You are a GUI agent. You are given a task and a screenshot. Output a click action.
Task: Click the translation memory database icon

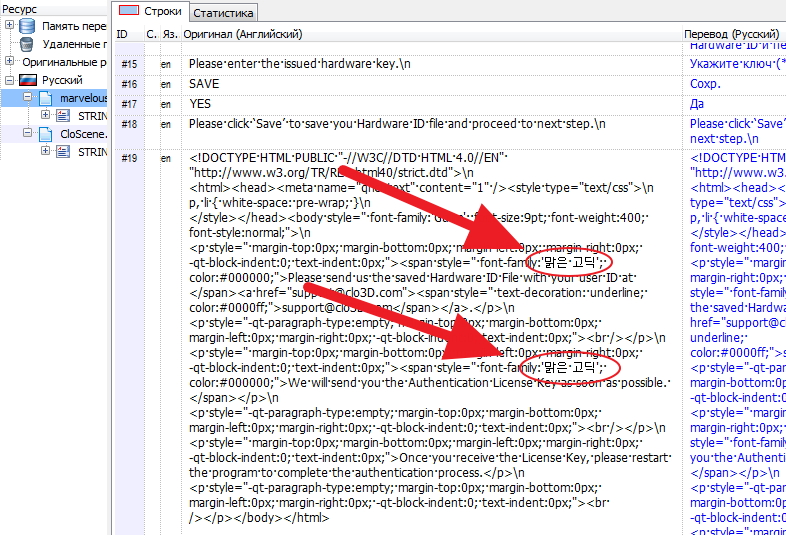[x=26, y=26]
